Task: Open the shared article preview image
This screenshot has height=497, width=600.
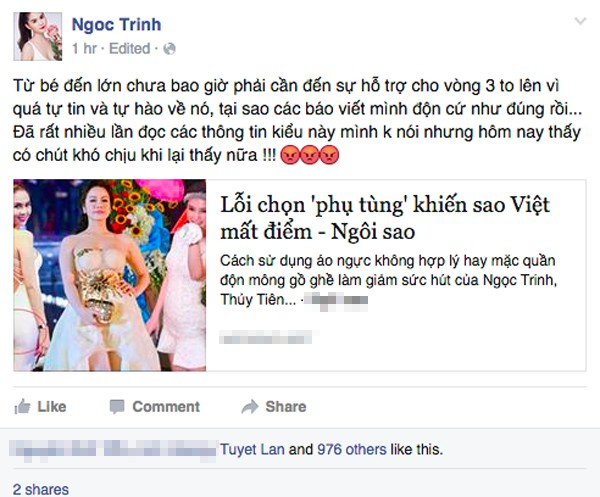Action: coord(110,275)
